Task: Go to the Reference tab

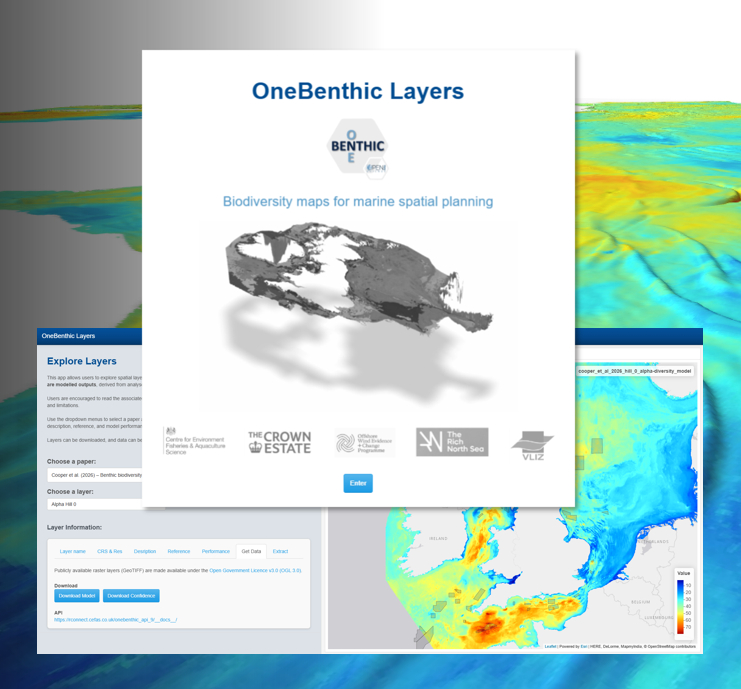Action: click(x=179, y=551)
